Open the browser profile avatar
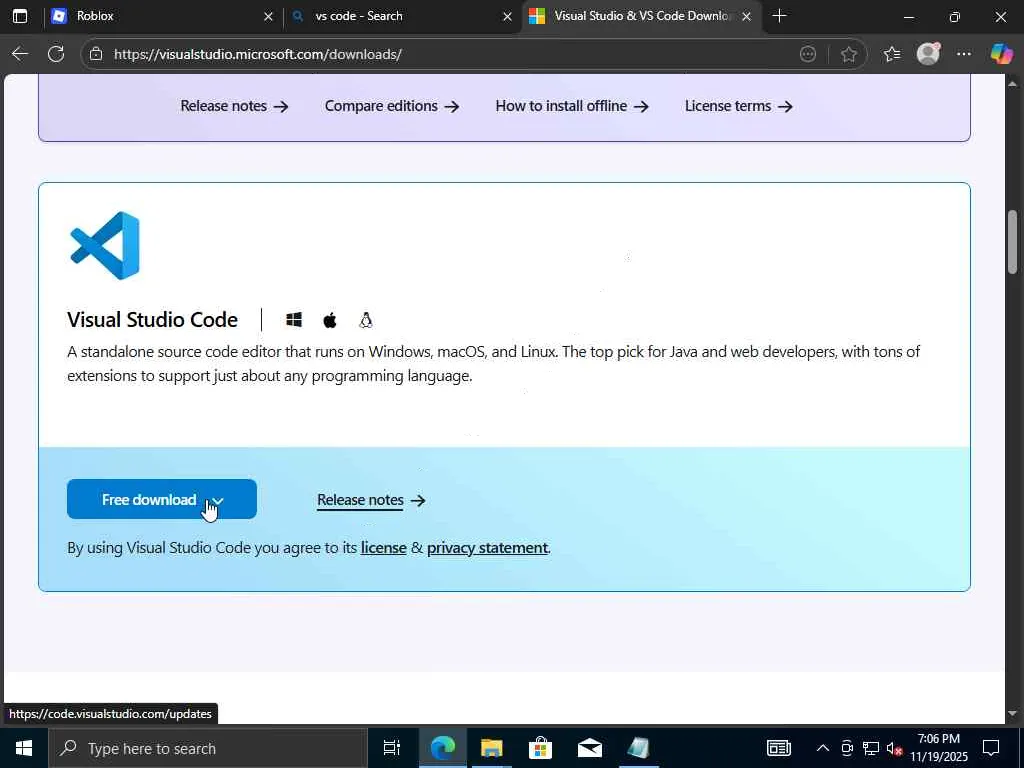Screen dimensions: 1024x768 coord(928,54)
